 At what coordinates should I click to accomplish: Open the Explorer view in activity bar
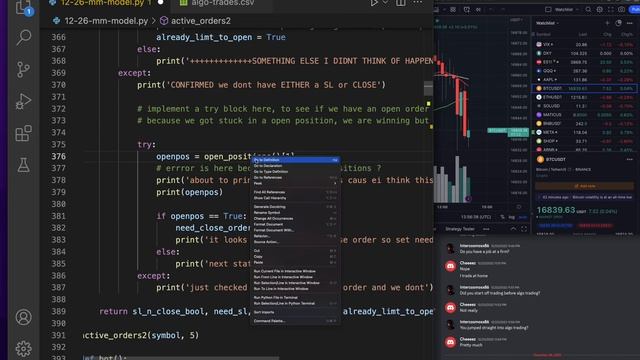(23, 7)
